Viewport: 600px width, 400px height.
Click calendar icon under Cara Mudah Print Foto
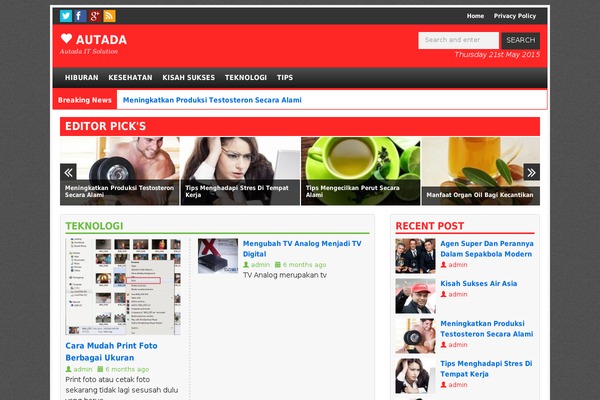[x=100, y=369]
